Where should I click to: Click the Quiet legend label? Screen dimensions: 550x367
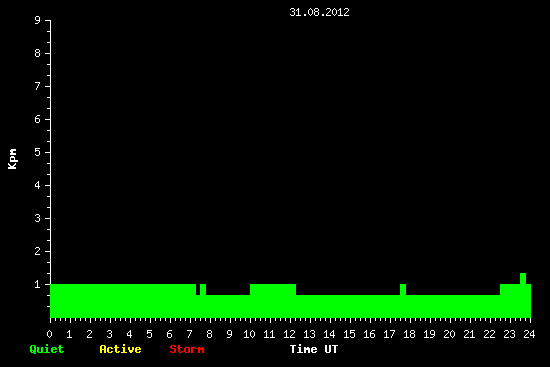click(x=47, y=349)
